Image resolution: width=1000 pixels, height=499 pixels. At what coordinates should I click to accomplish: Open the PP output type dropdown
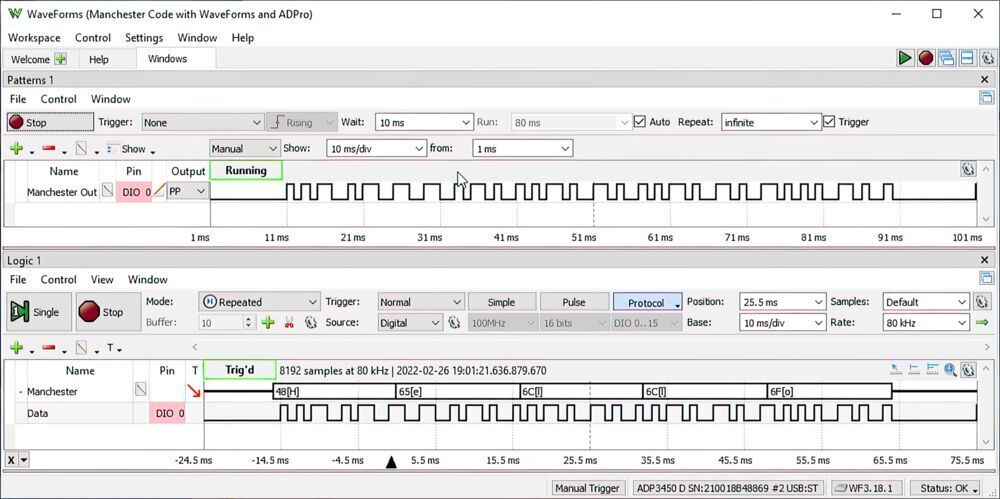[187, 191]
